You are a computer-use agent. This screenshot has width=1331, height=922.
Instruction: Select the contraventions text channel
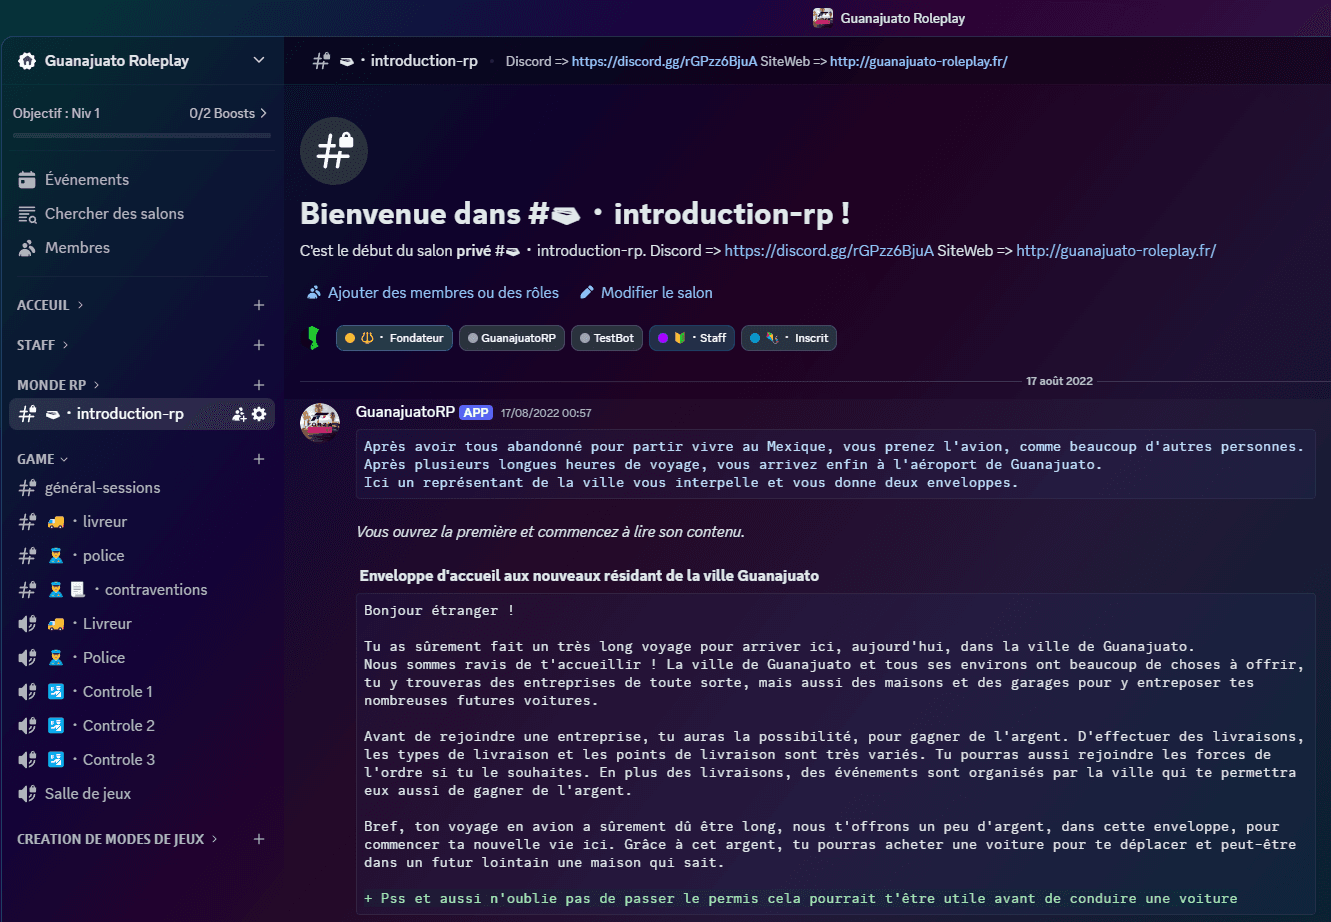click(x=155, y=590)
